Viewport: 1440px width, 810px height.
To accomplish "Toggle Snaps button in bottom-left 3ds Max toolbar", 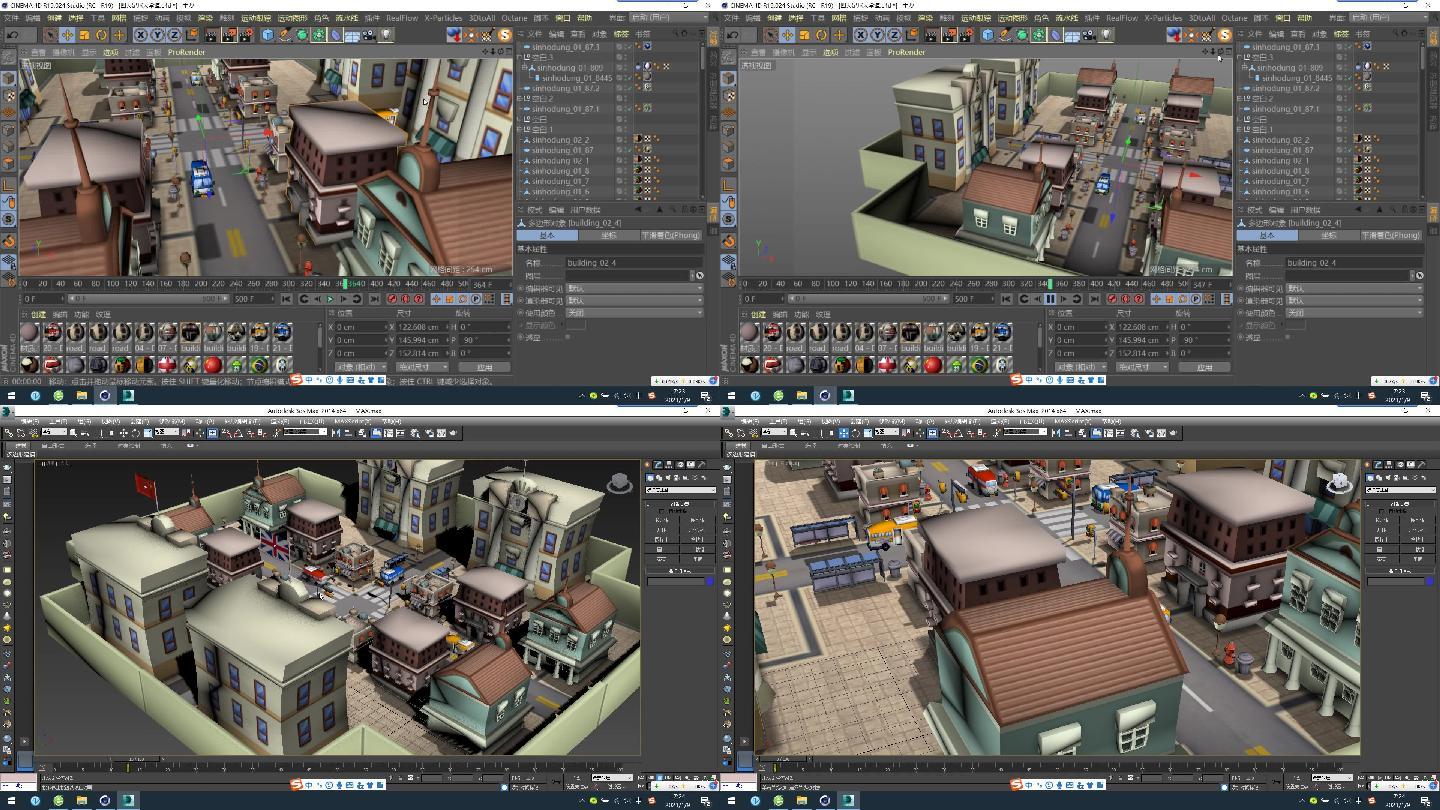I will [226, 432].
